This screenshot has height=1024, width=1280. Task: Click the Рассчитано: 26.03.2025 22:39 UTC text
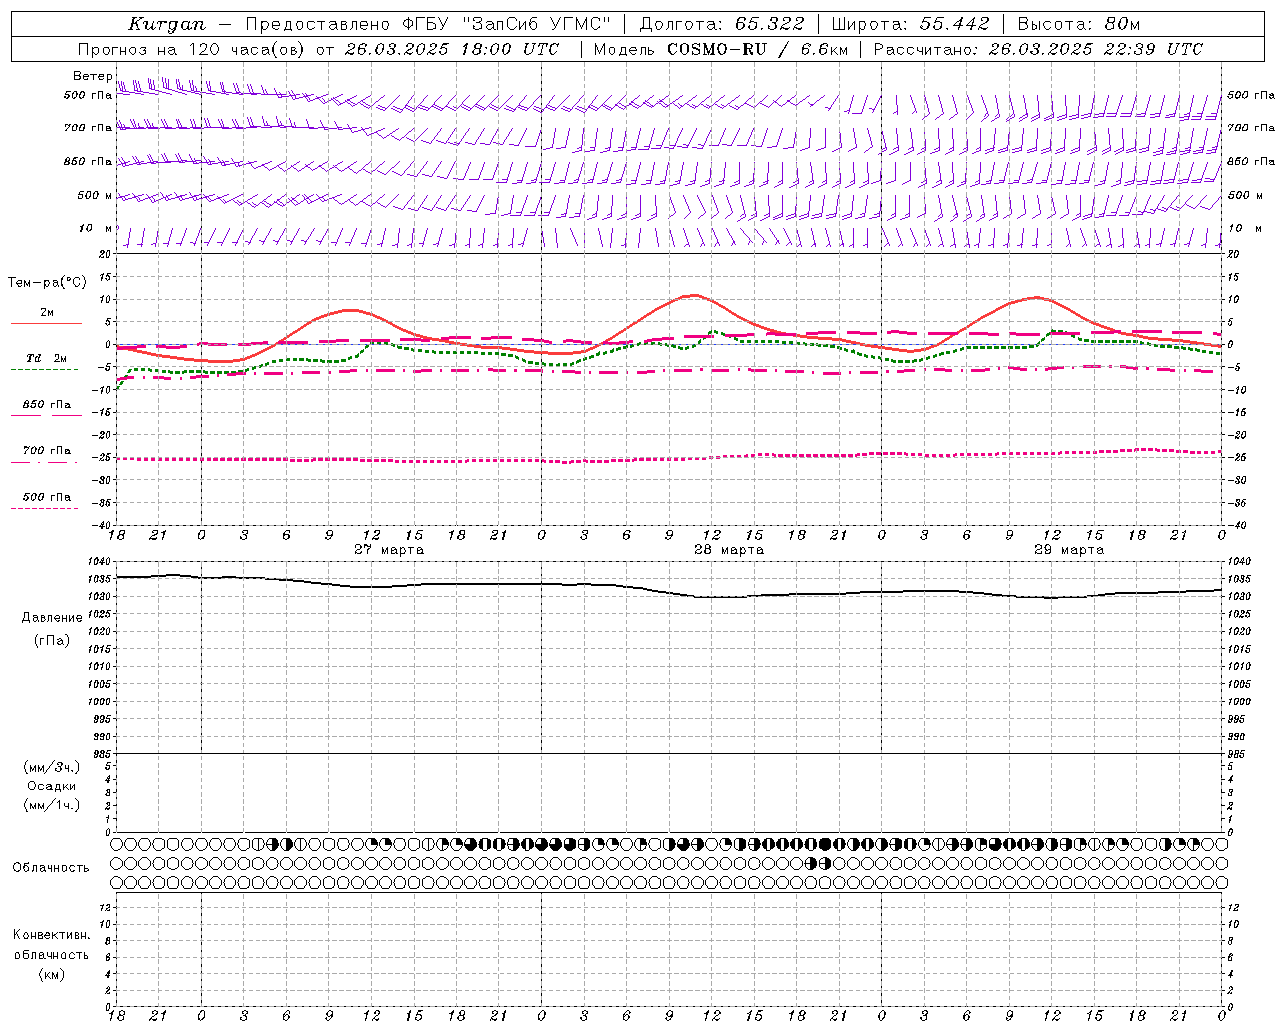[1038, 49]
